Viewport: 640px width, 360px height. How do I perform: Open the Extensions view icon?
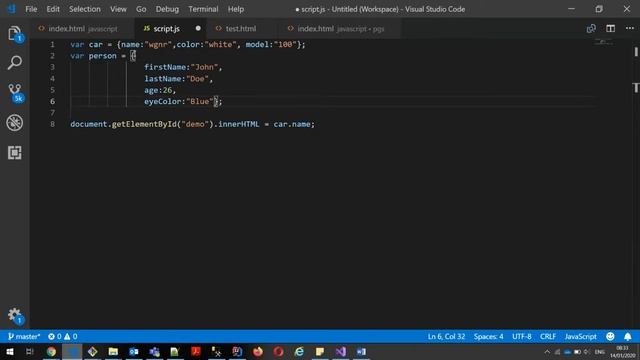pyautogui.click(x=15, y=153)
